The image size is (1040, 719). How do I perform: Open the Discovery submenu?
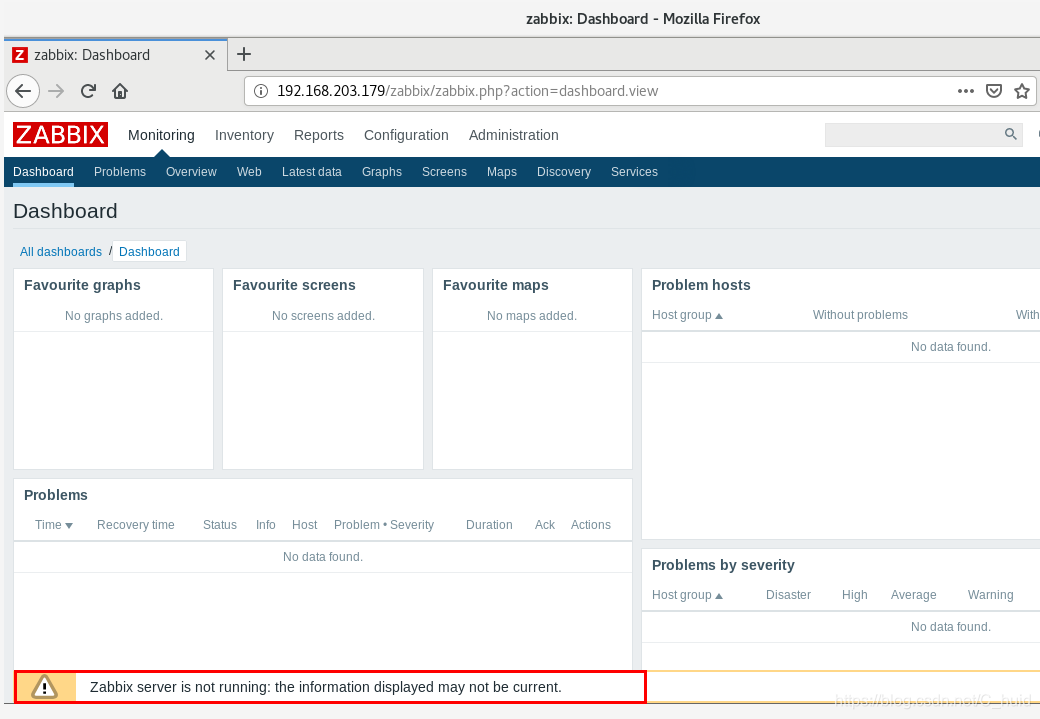(x=564, y=172)
